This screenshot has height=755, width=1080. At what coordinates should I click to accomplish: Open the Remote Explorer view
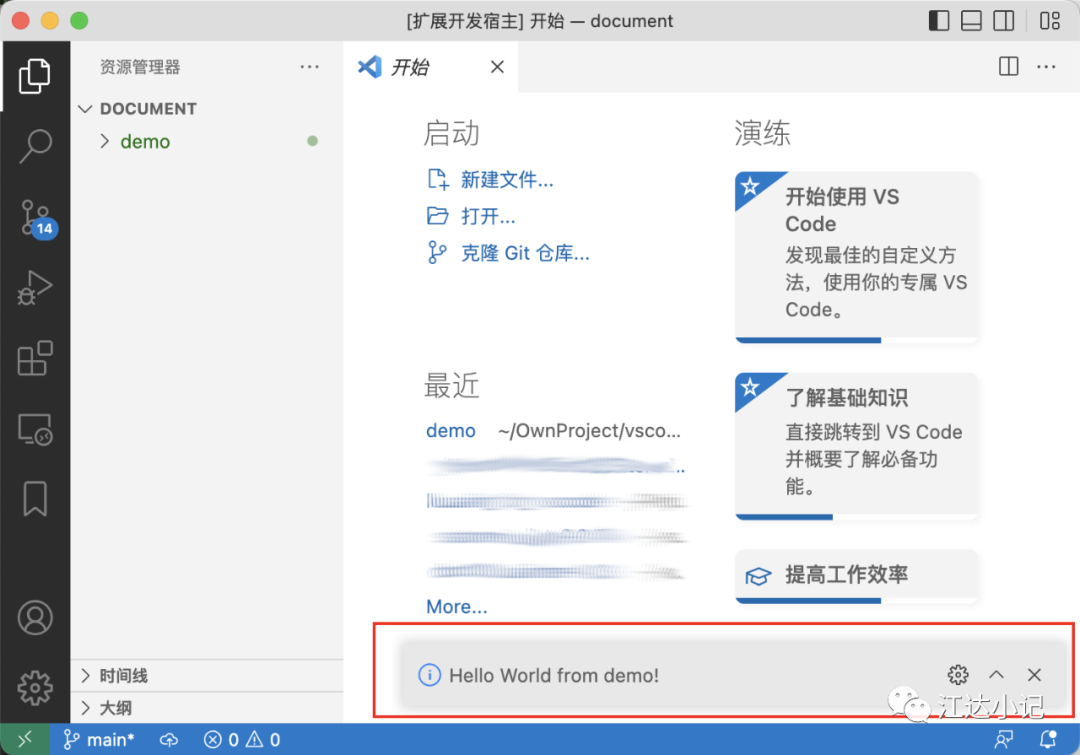coord(34,429)
